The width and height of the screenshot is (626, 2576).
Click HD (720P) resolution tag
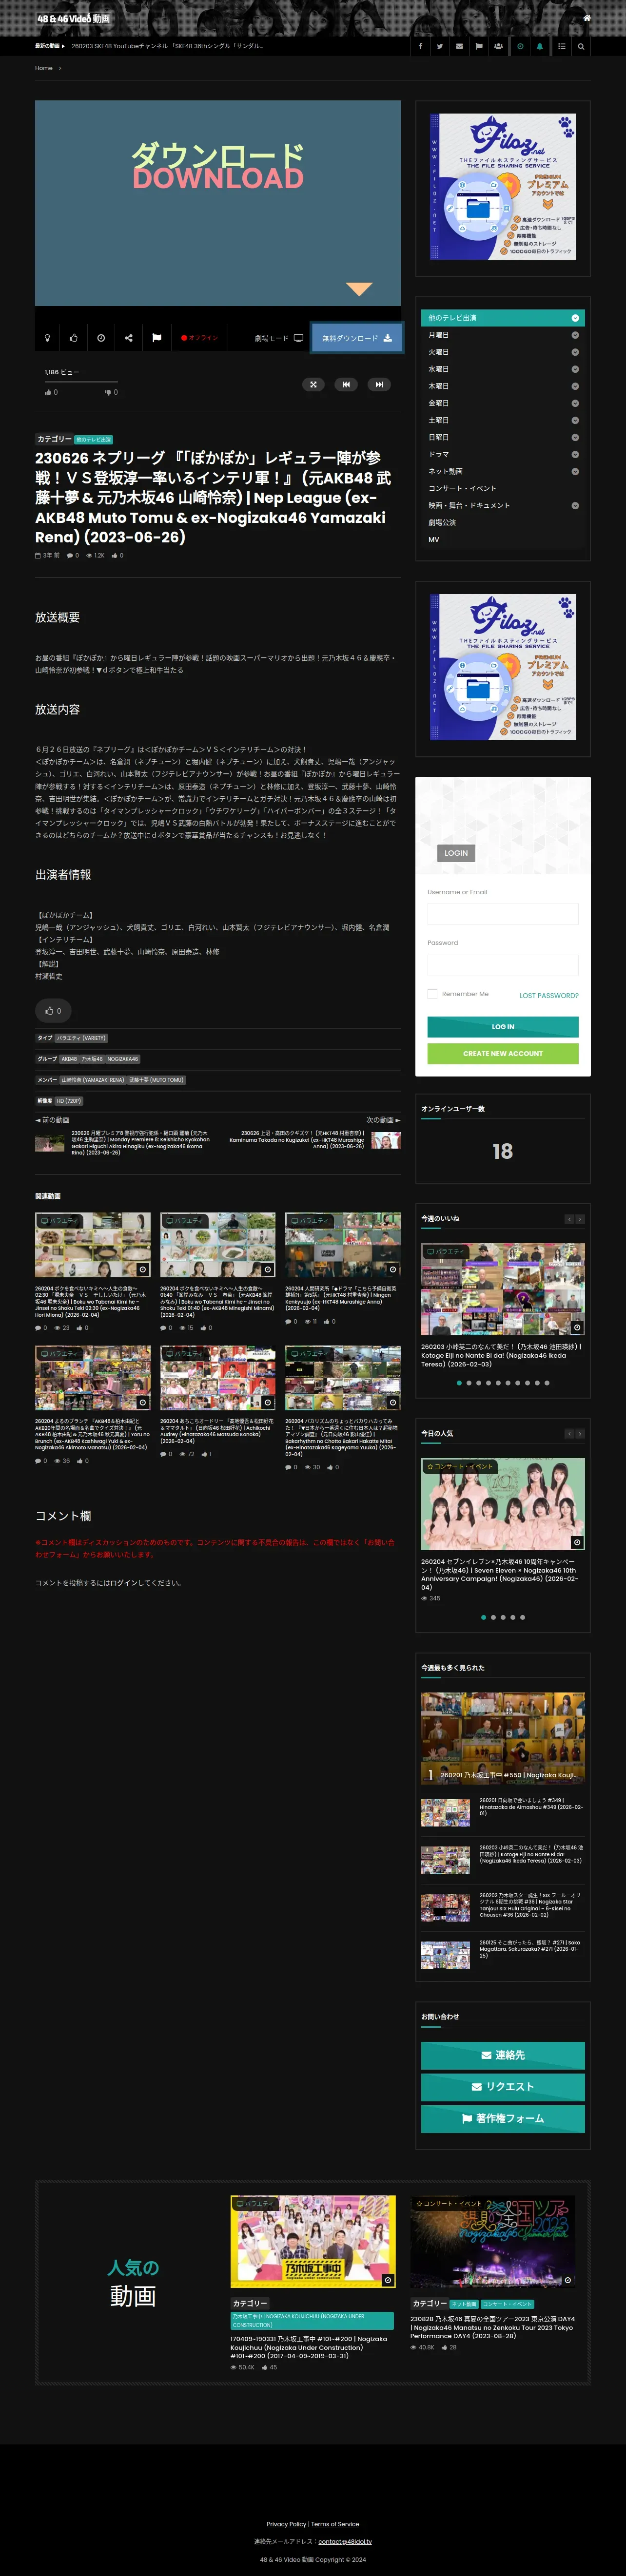click(69, 1101)
